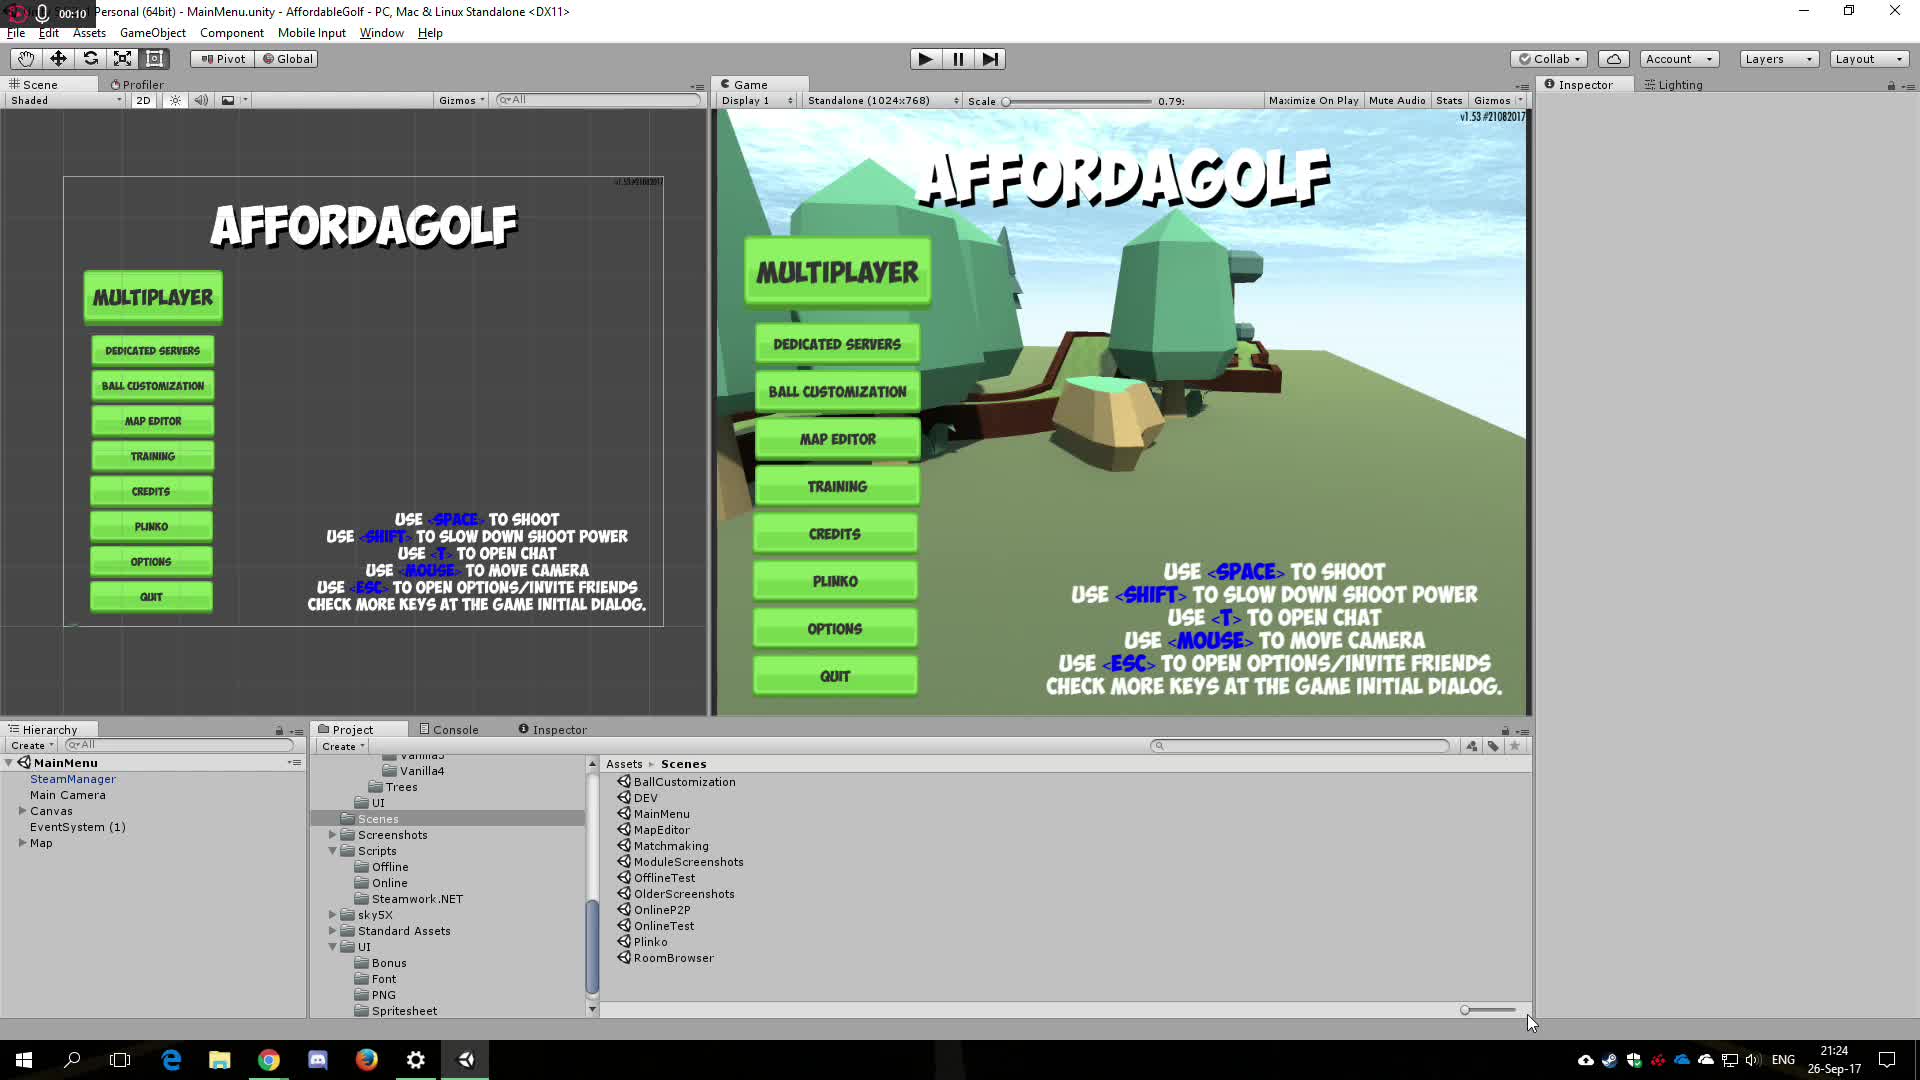
Task: Select the MainMenu scene asset
Action: 661,814
